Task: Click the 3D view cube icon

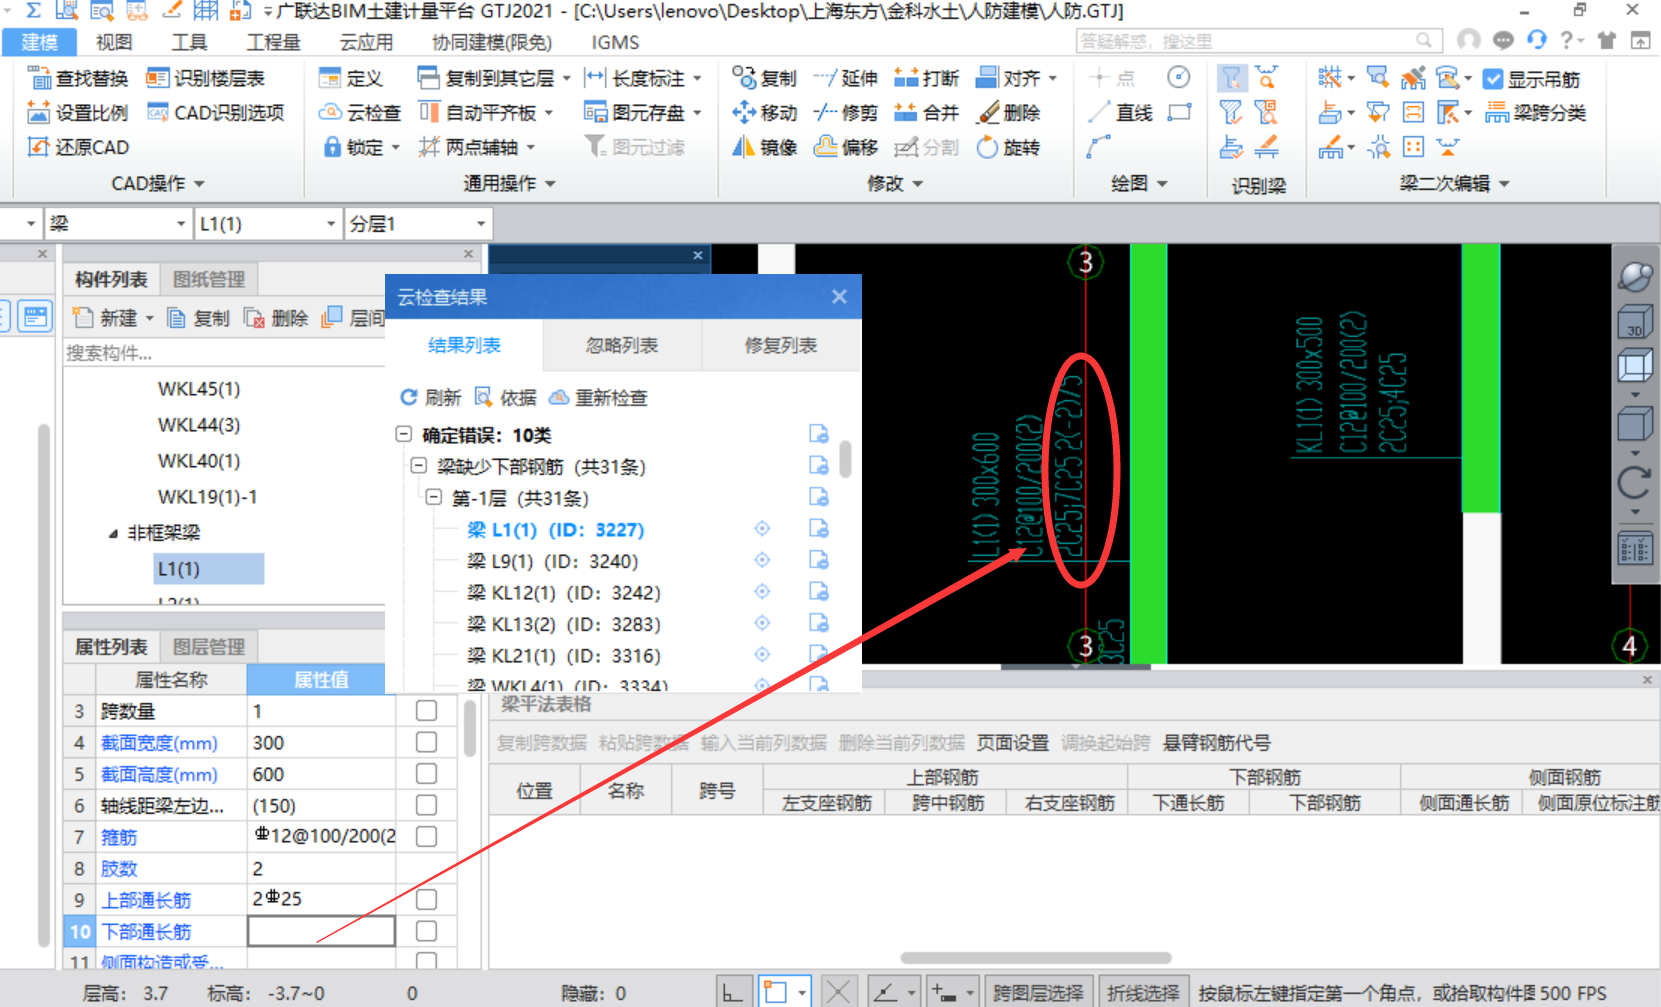Action: (x=1635, y=322)
